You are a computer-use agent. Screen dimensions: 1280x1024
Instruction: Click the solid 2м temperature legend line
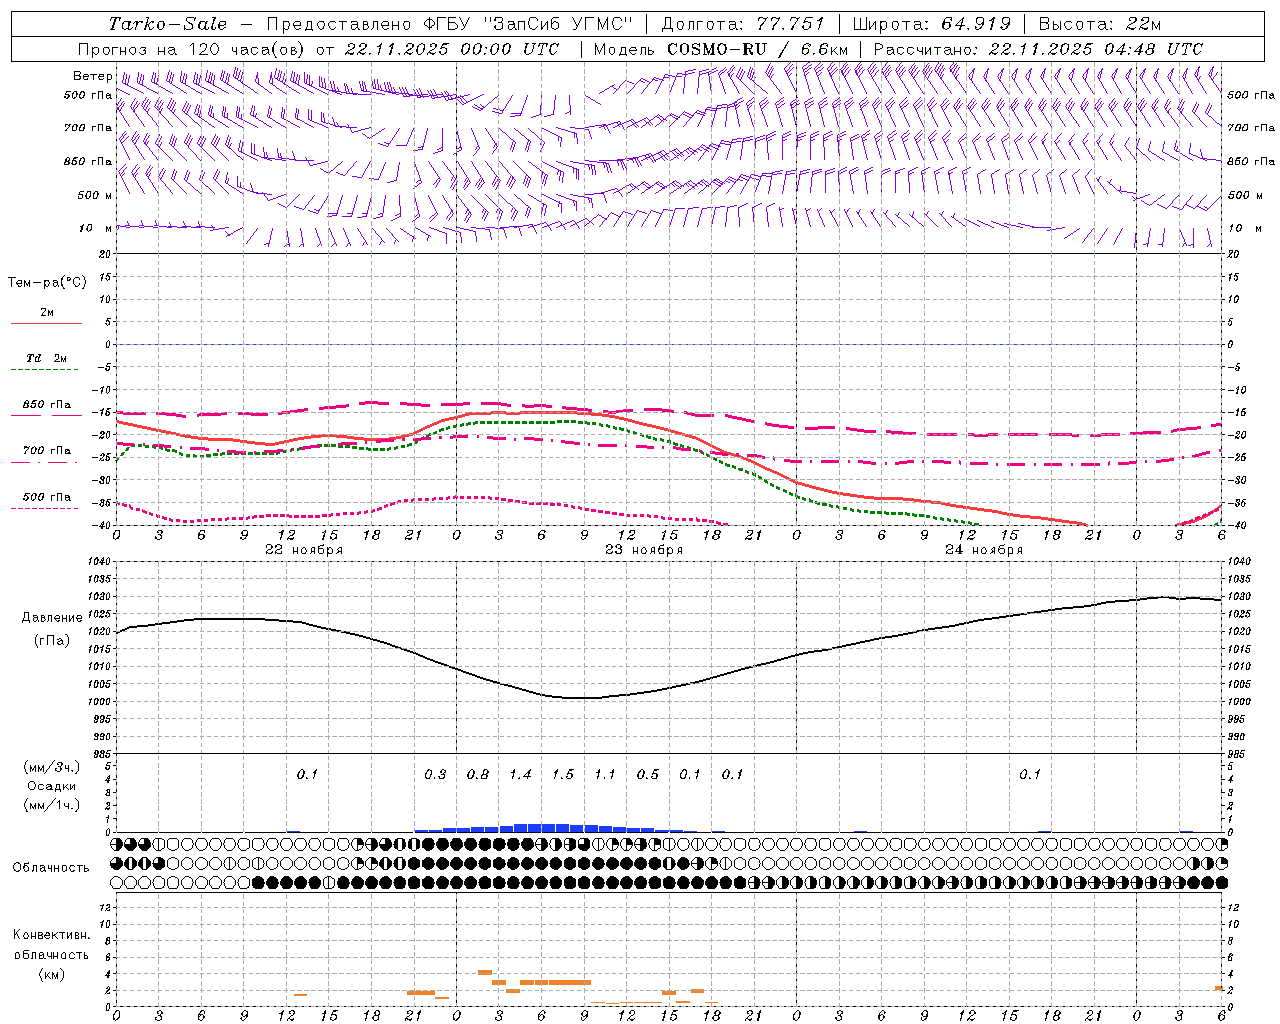click(46, 323)
